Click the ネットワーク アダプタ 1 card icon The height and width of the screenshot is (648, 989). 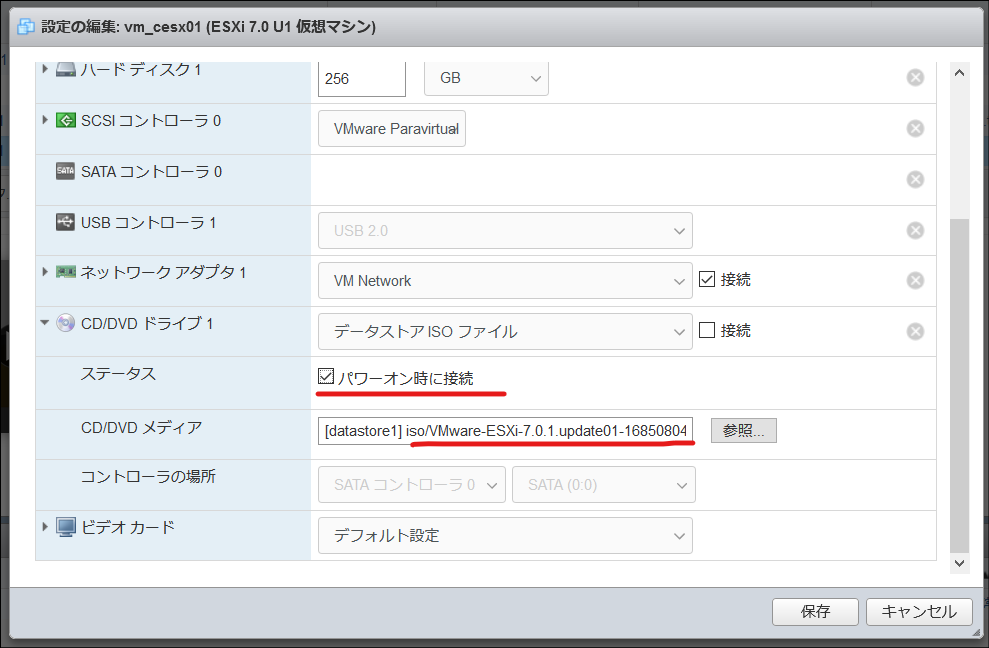[66, 272]
